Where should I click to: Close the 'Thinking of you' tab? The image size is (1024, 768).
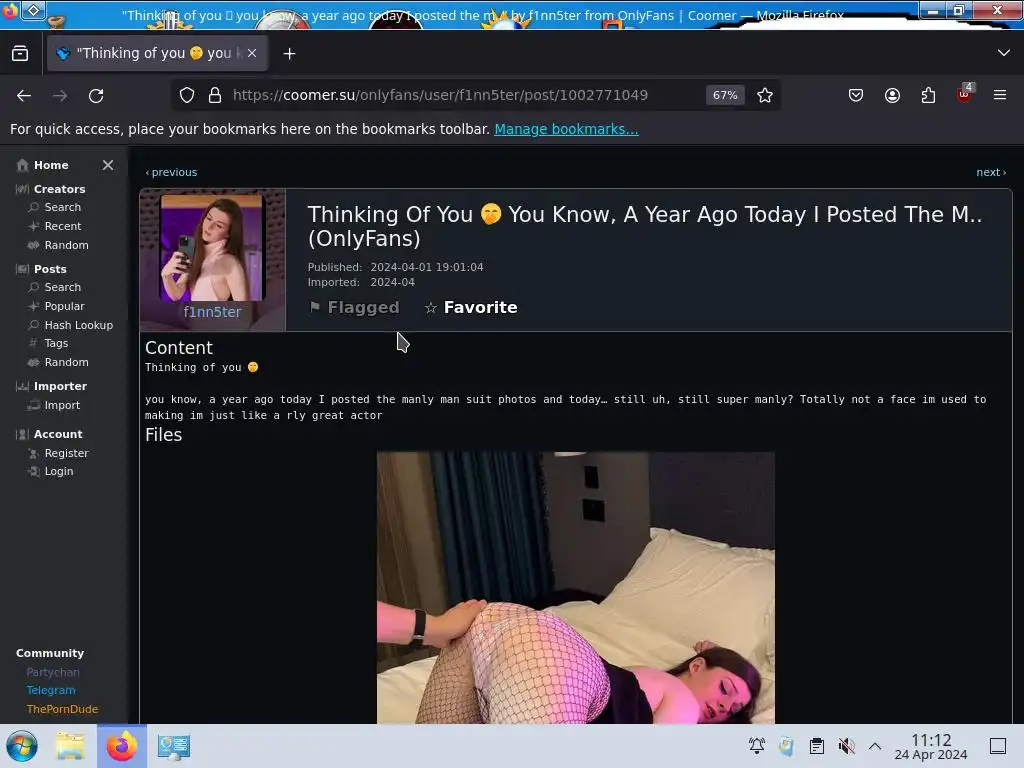[x=252, y=54]
